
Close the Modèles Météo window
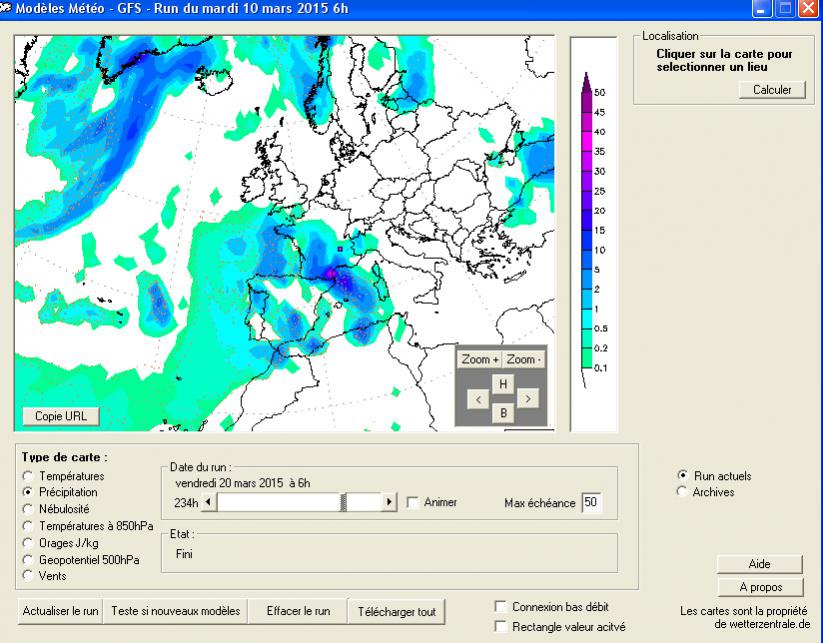[x=809, y=8]
